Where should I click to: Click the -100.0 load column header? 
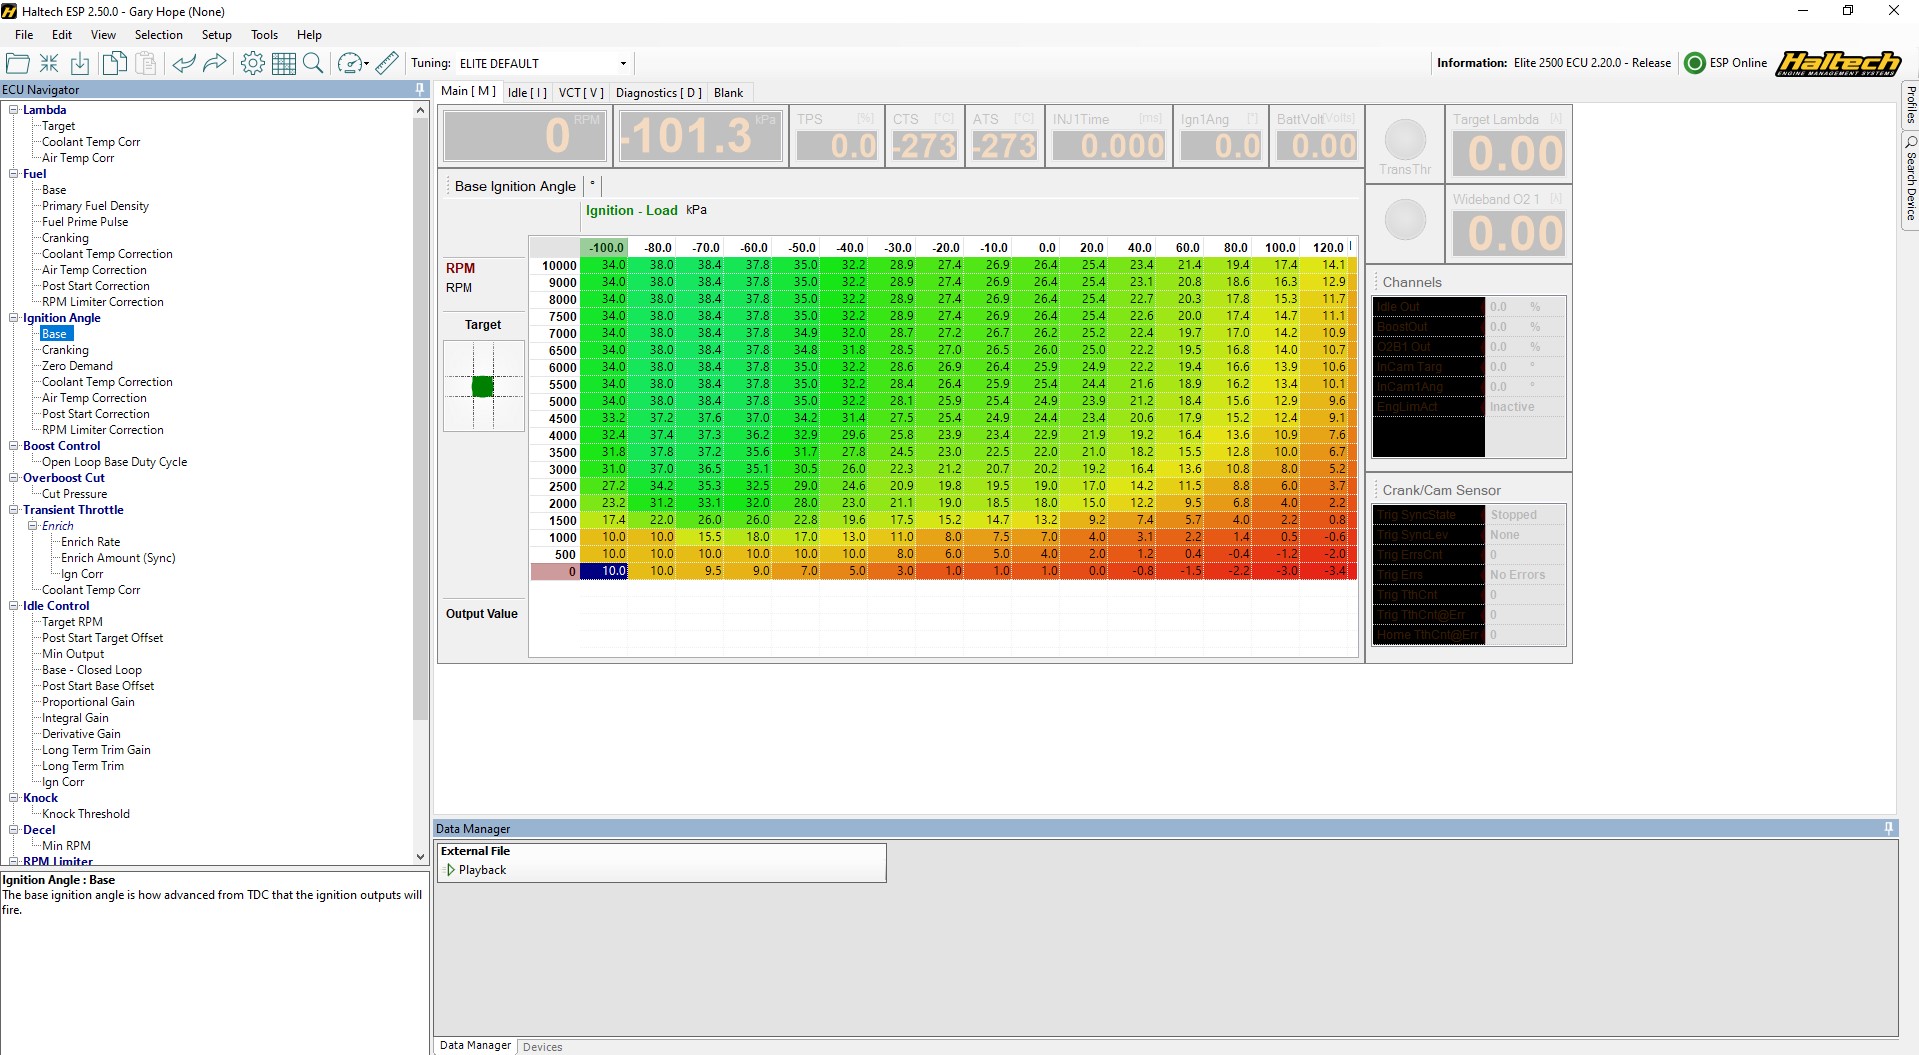pos(604,247)
